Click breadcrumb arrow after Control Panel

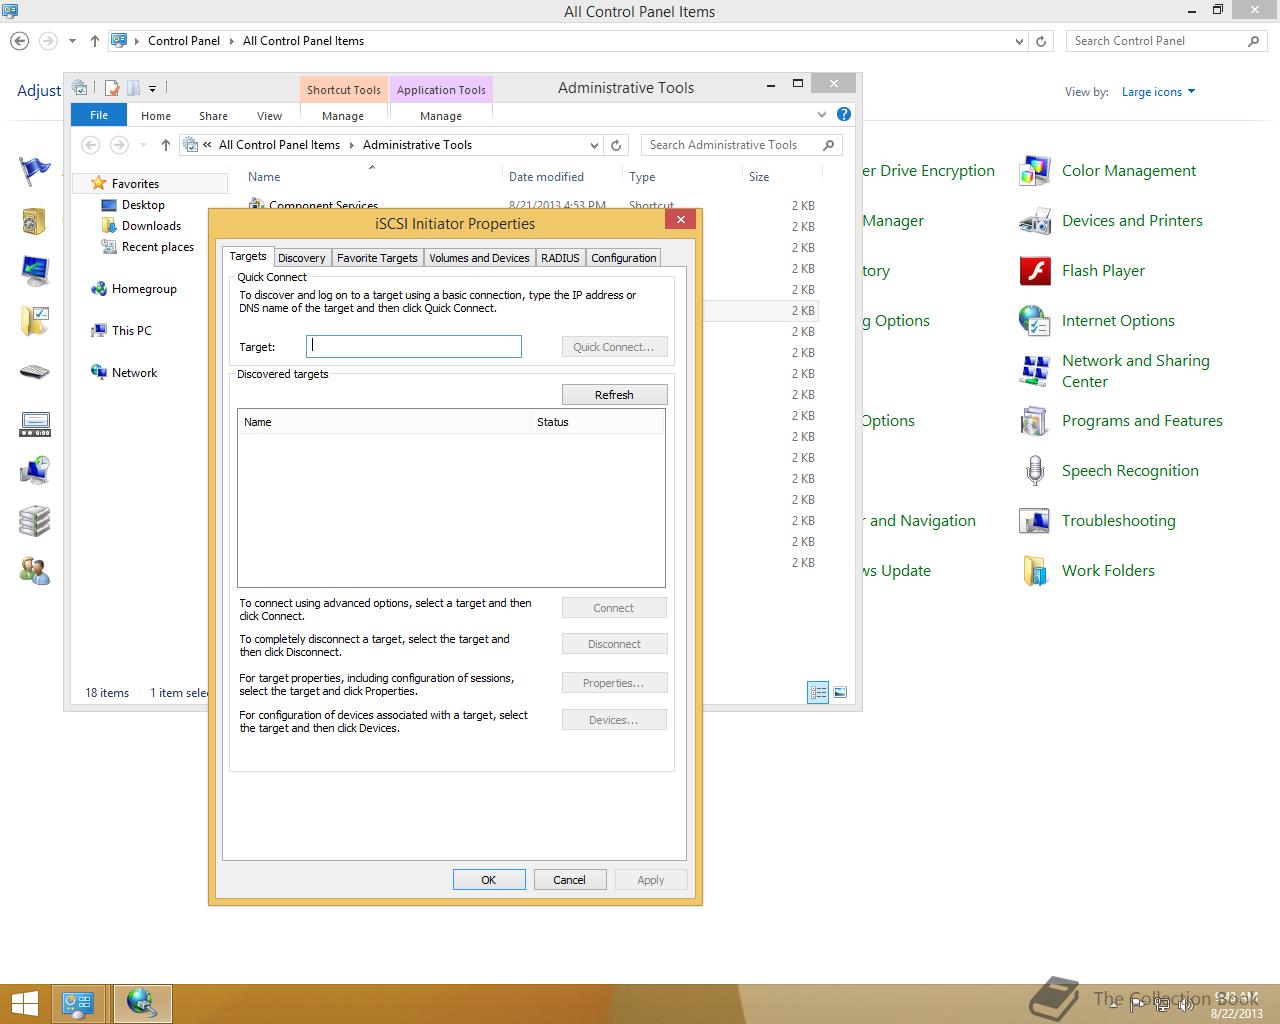click(231, 41)
